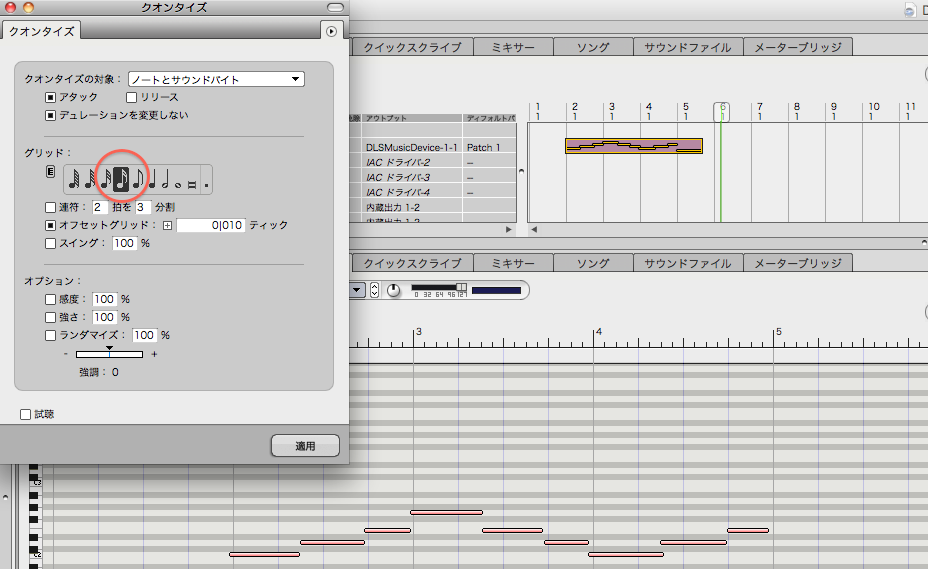Enable the ランダマイズ checkbox
Viewport: 928px width, 569px height.
(x=50, y=336)
